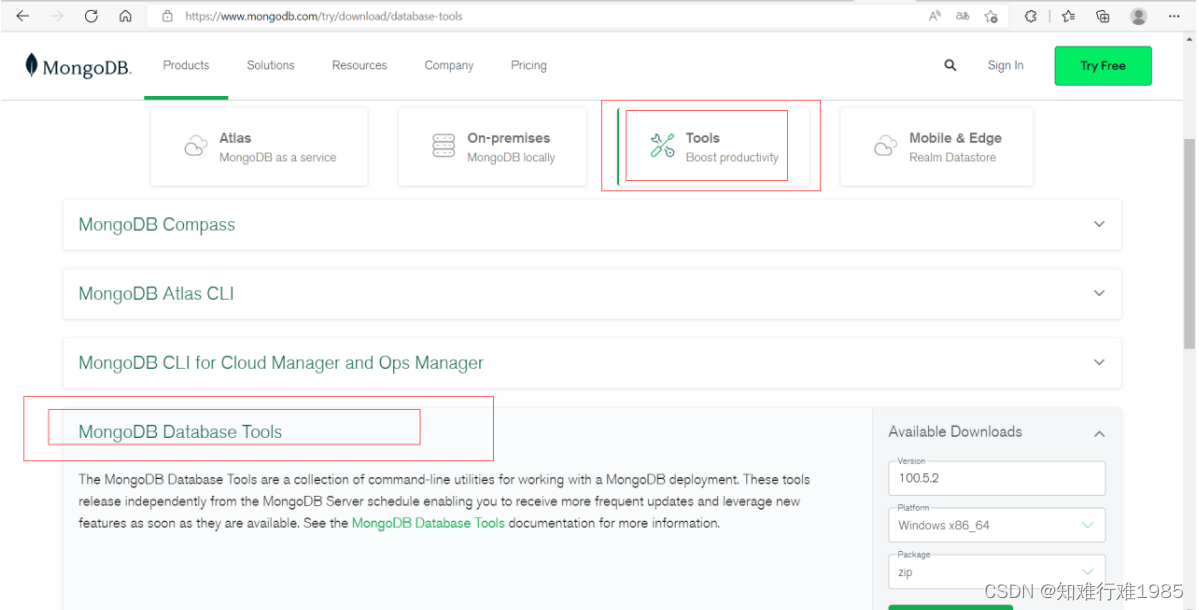Expand the MongoDB Atlas CLI section chevron
The height and width of the screenshot is (610, 1199).
coord(1099,294)
